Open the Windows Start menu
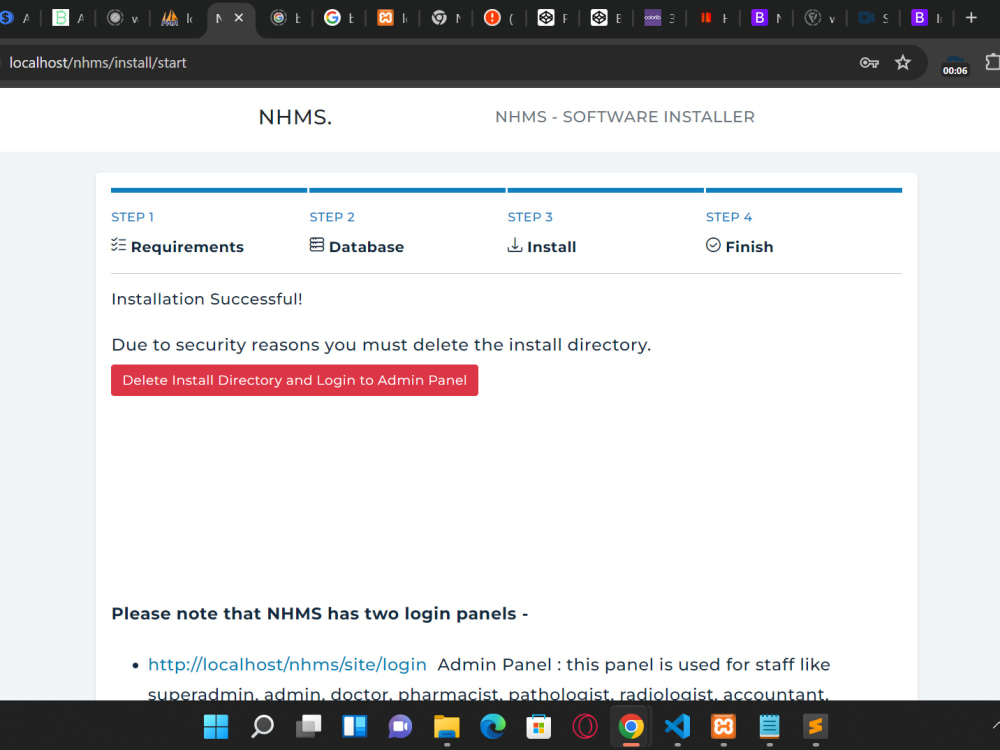This screenshot has height=750, width=1000. [x=216, y=726]
